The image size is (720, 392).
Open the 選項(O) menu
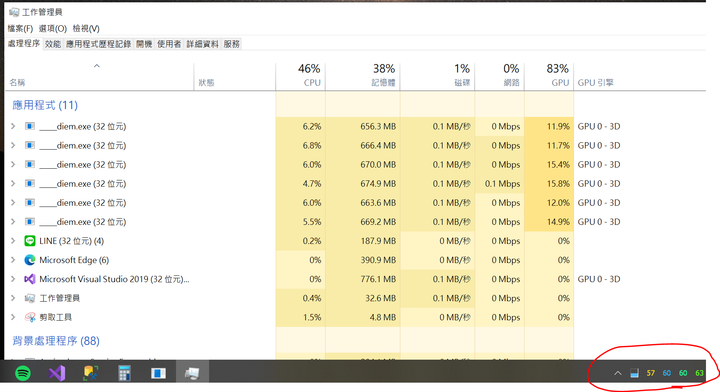(53, 28)
